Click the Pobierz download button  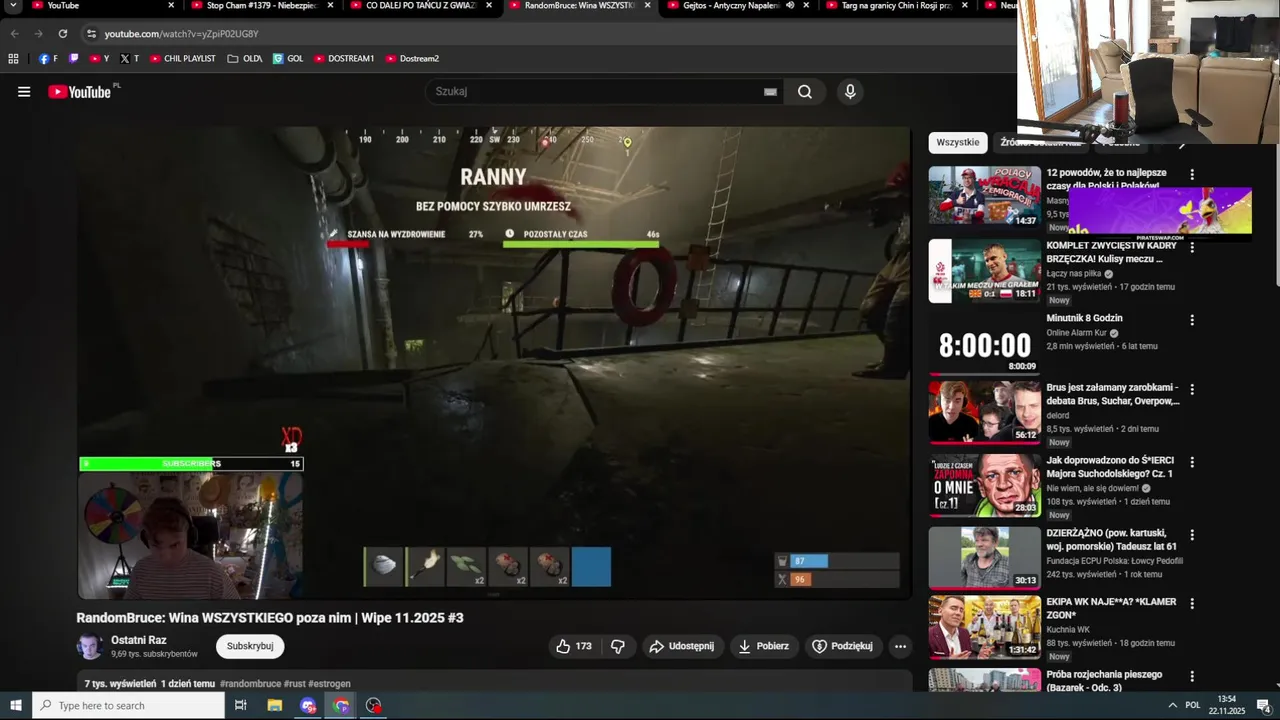point(763,646)
